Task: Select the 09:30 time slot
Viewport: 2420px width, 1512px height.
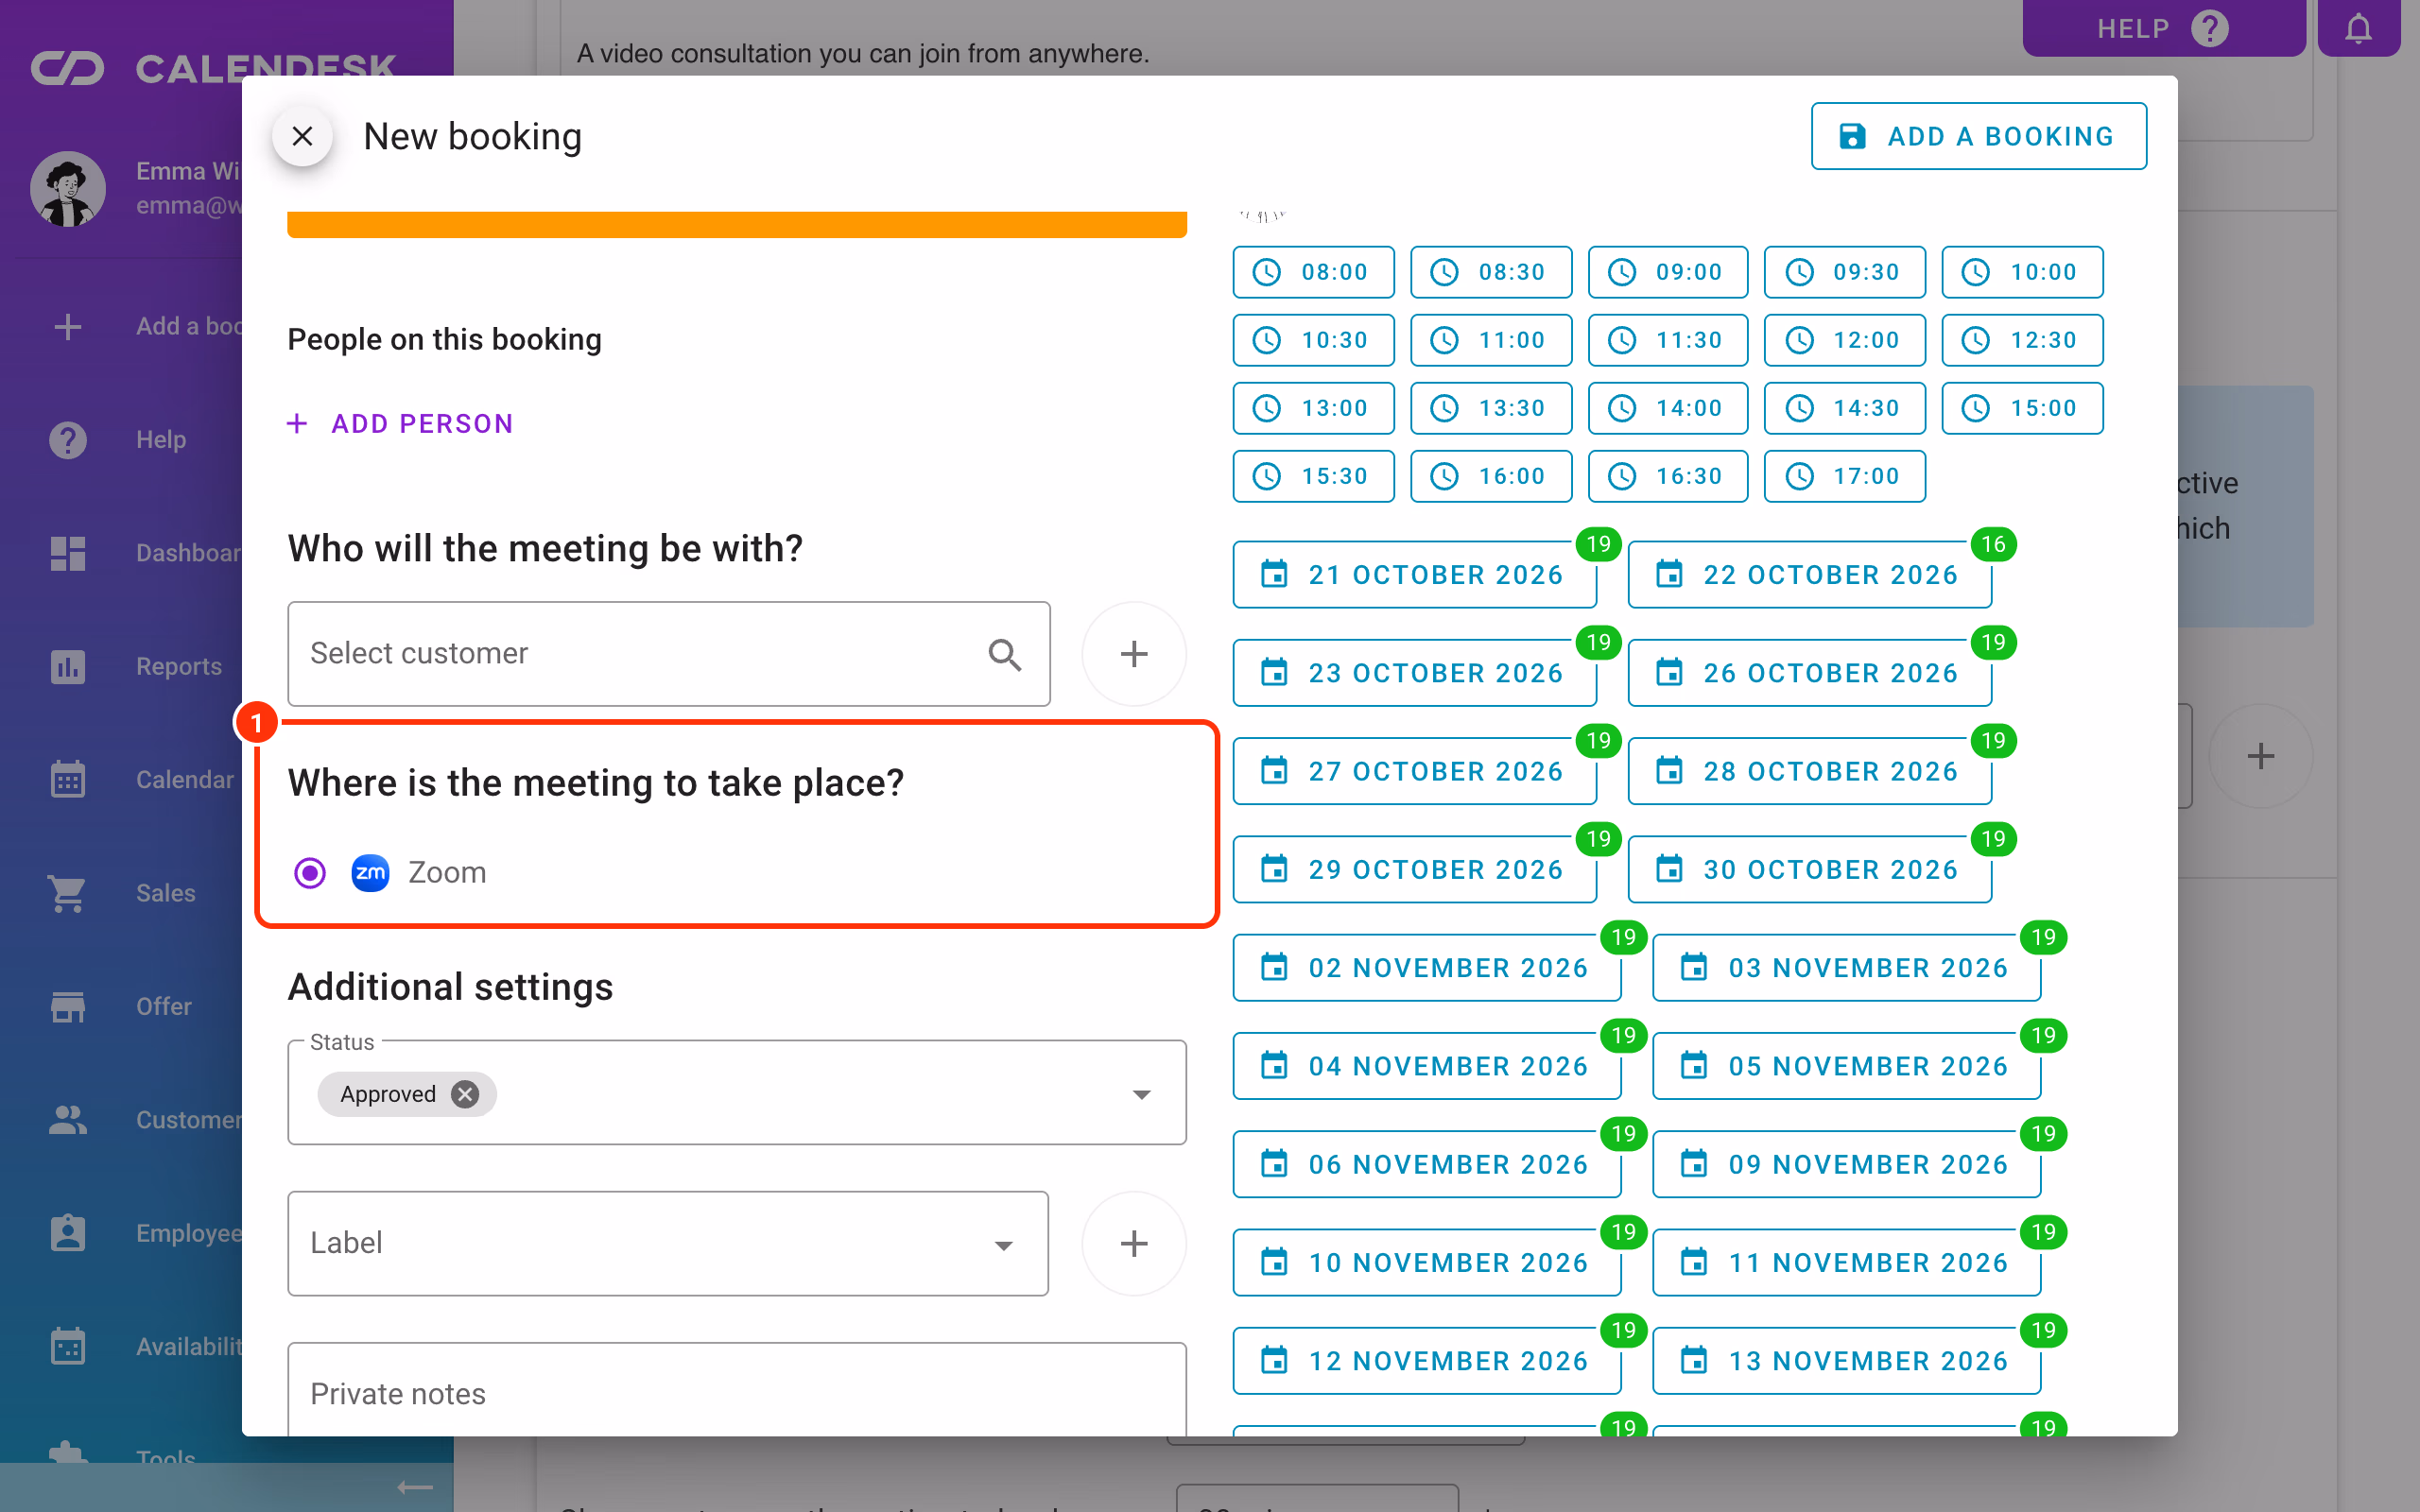Action: tap(1844, 272)
